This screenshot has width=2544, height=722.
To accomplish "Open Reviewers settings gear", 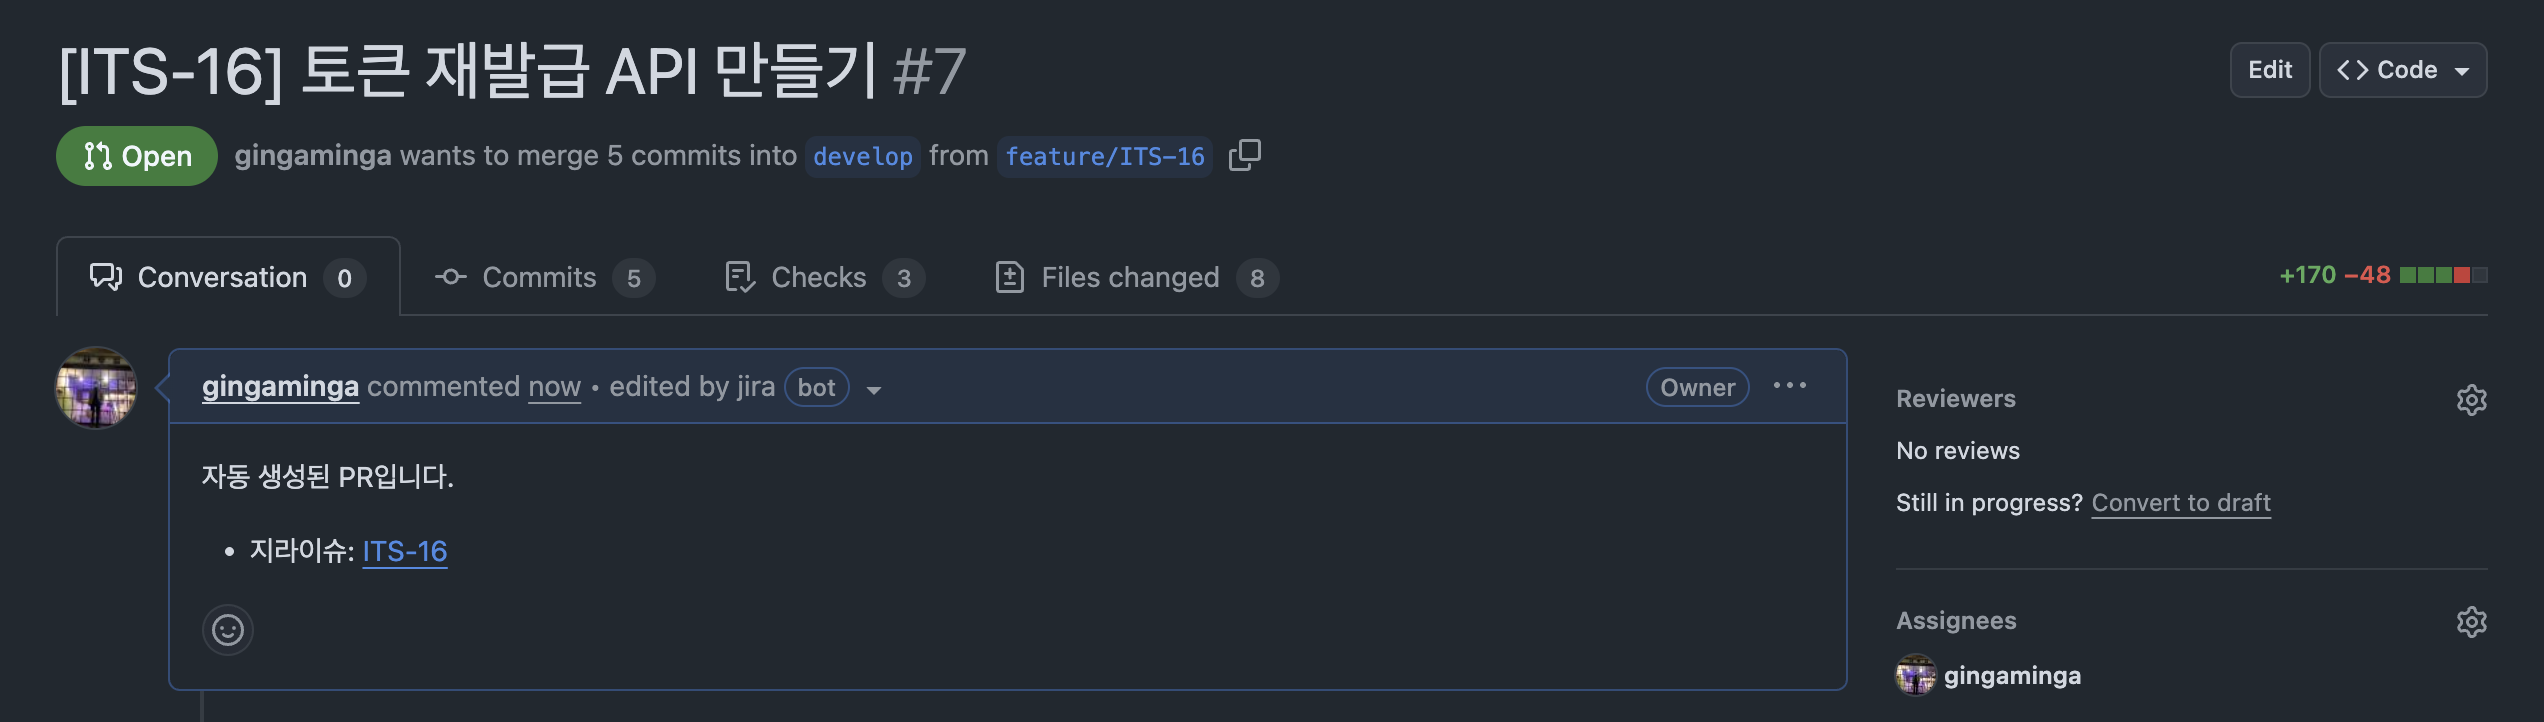I will 2471,399.
